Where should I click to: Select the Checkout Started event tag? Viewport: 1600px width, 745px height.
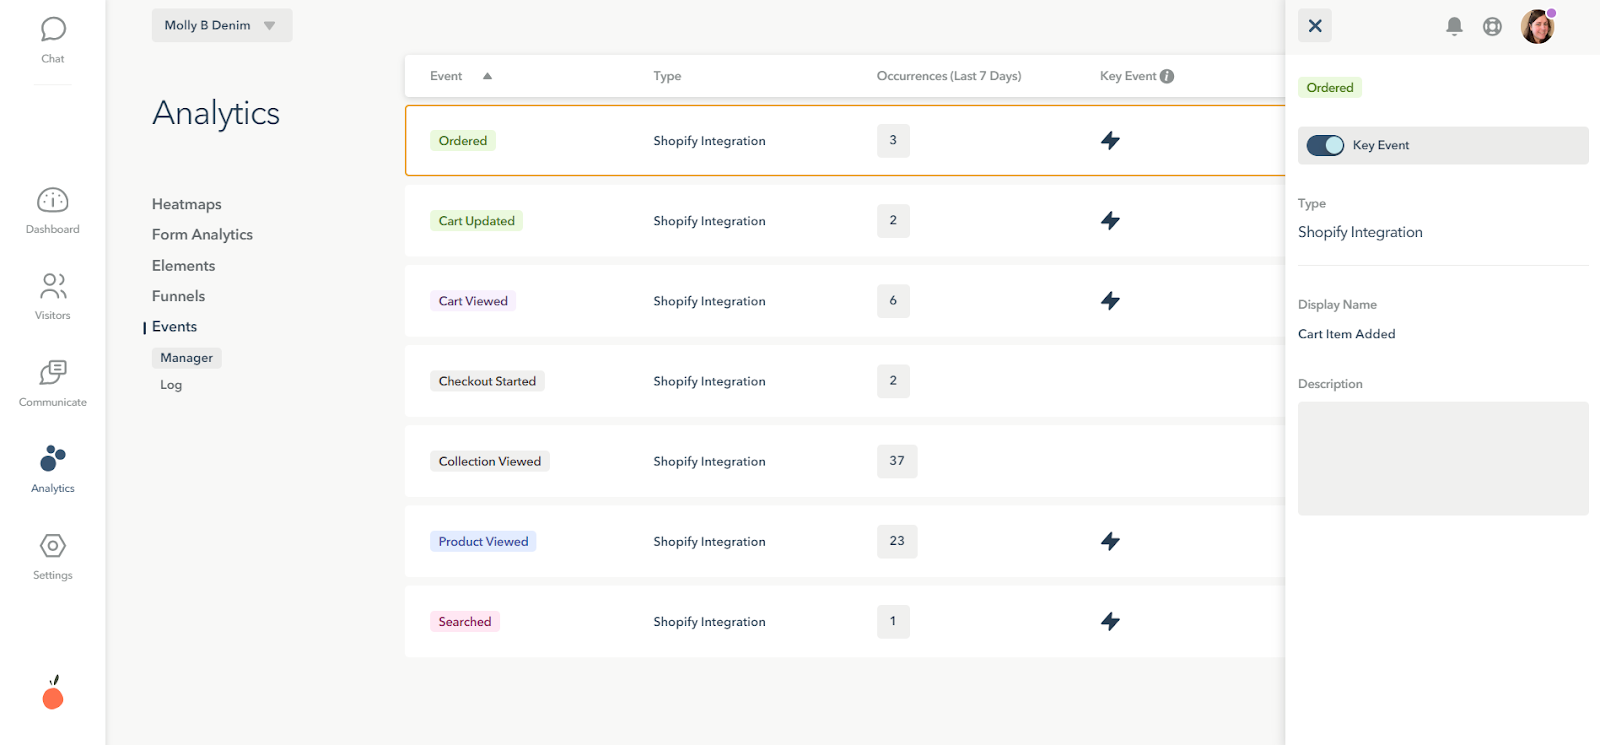point(487,381)
